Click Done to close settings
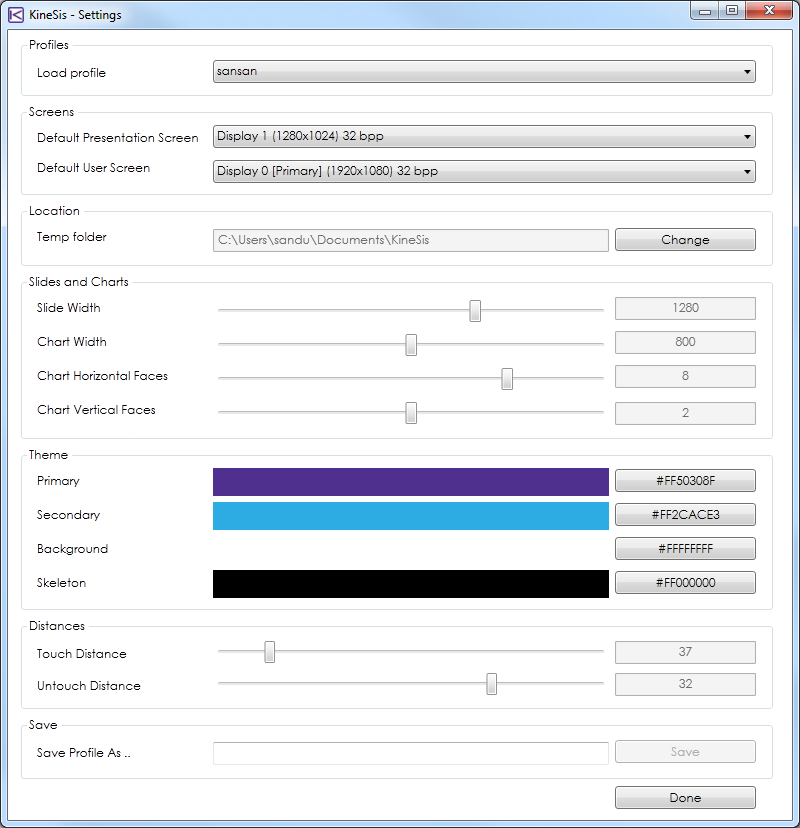 click(685, 798)
